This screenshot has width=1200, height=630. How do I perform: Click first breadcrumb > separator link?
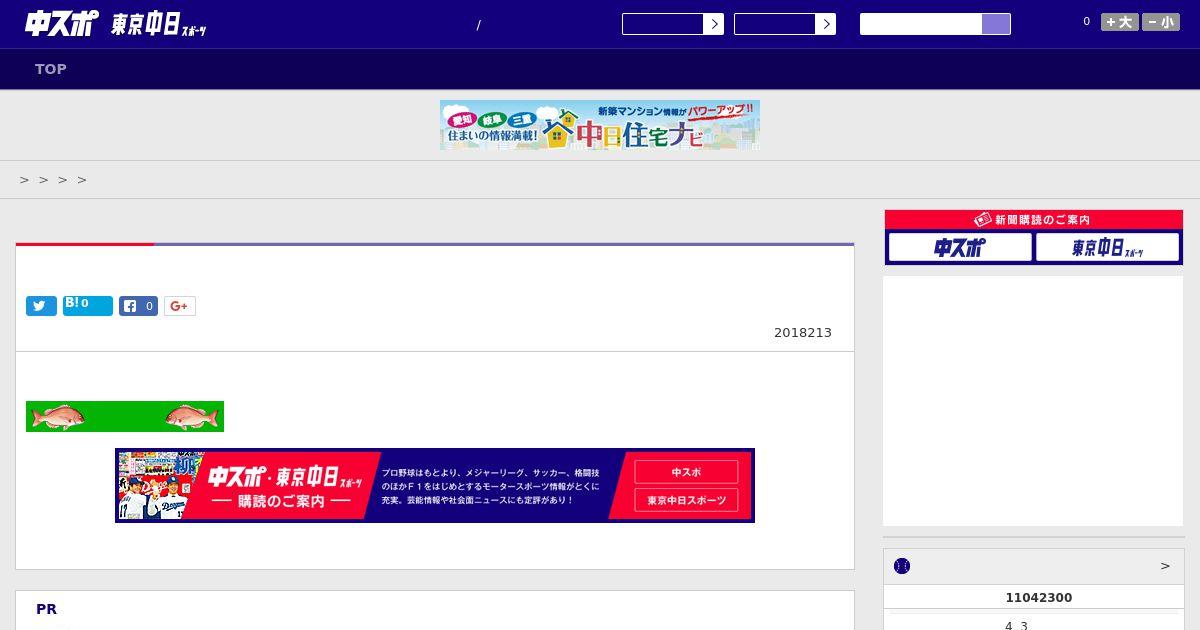24,180
